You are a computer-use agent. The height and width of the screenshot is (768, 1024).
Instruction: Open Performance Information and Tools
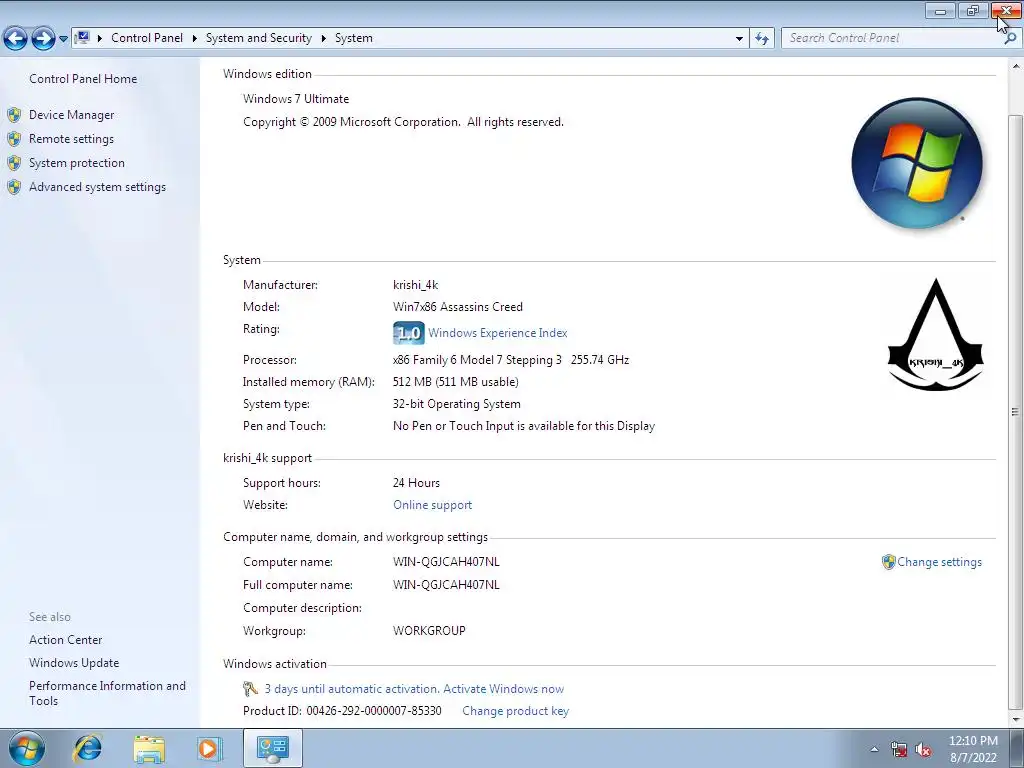pyautogui.click(x=107, y=694)
